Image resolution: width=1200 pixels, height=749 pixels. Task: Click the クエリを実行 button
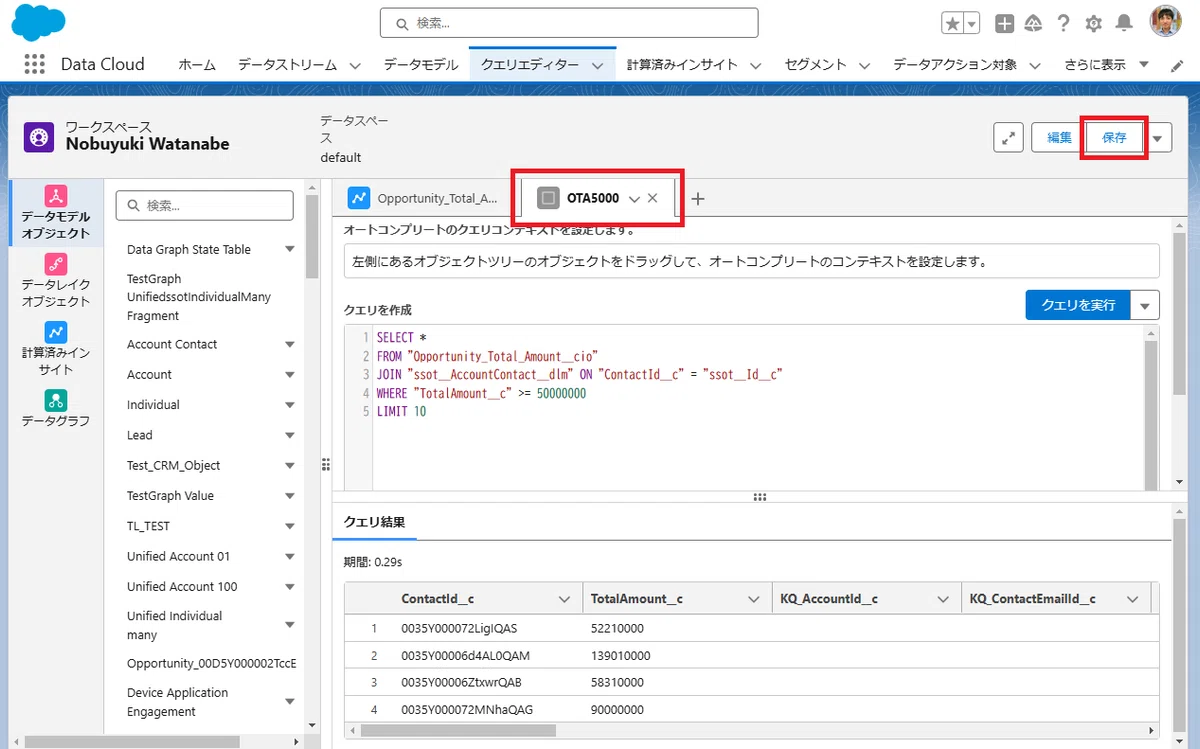click(x=1078, y=304)
